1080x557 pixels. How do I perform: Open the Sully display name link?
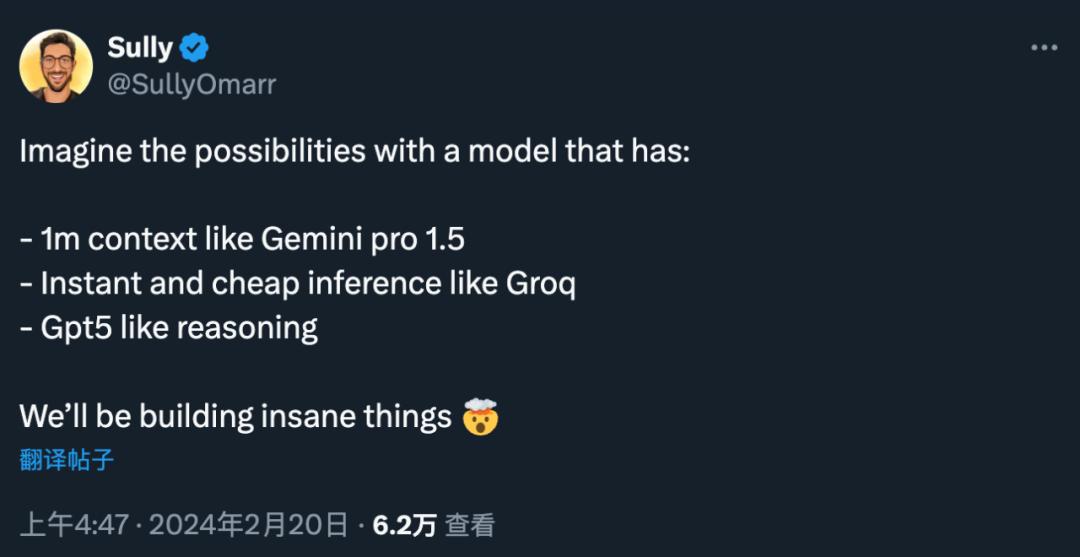tap(140, 48)
